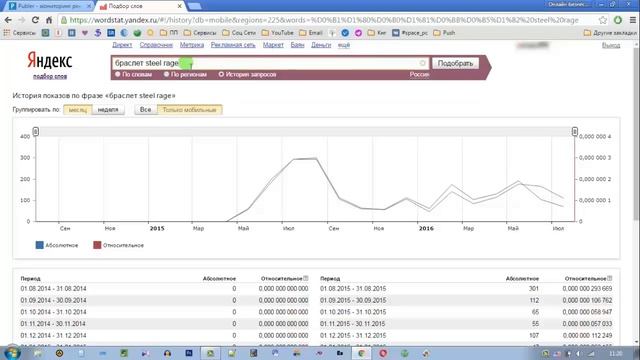Open the Метрика link
The height and width of the screenshot is (360, 640).
click(192, 45)
